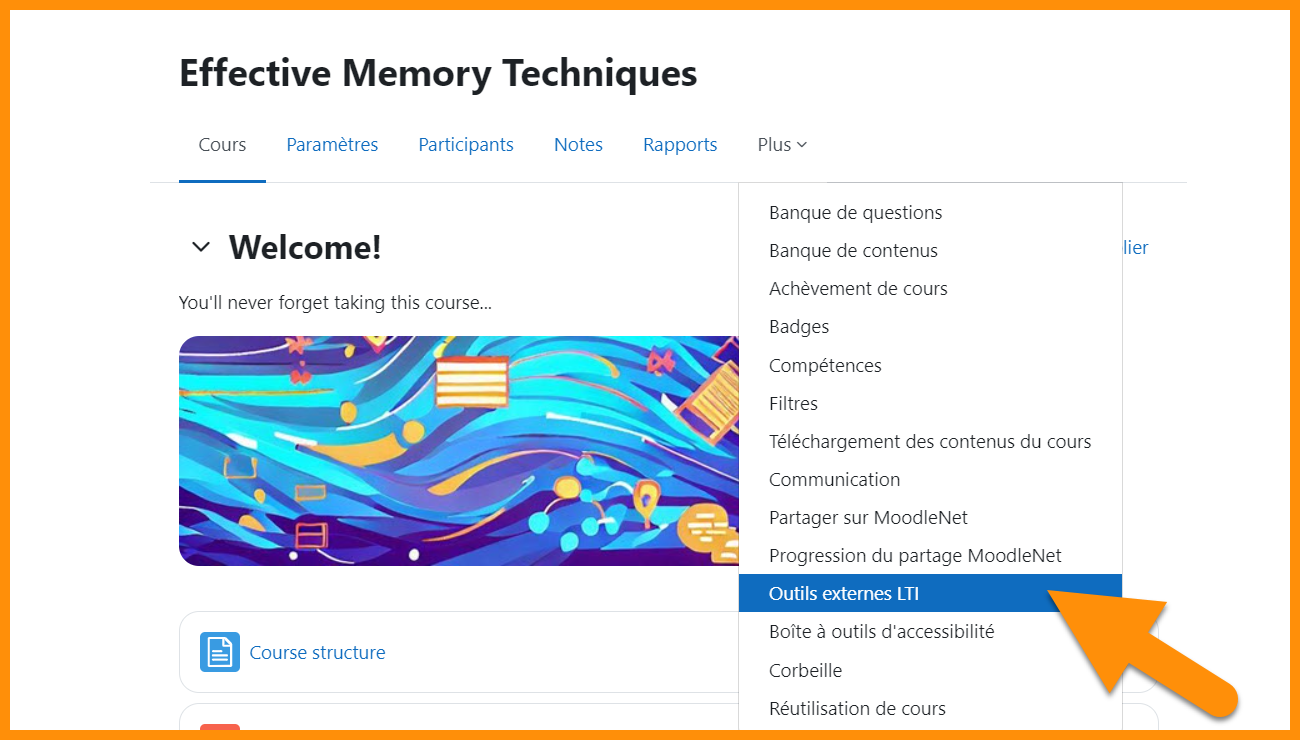Select Achèvement de cours
The width and height of the screenshot is (1300, 740).
(858, 288)
